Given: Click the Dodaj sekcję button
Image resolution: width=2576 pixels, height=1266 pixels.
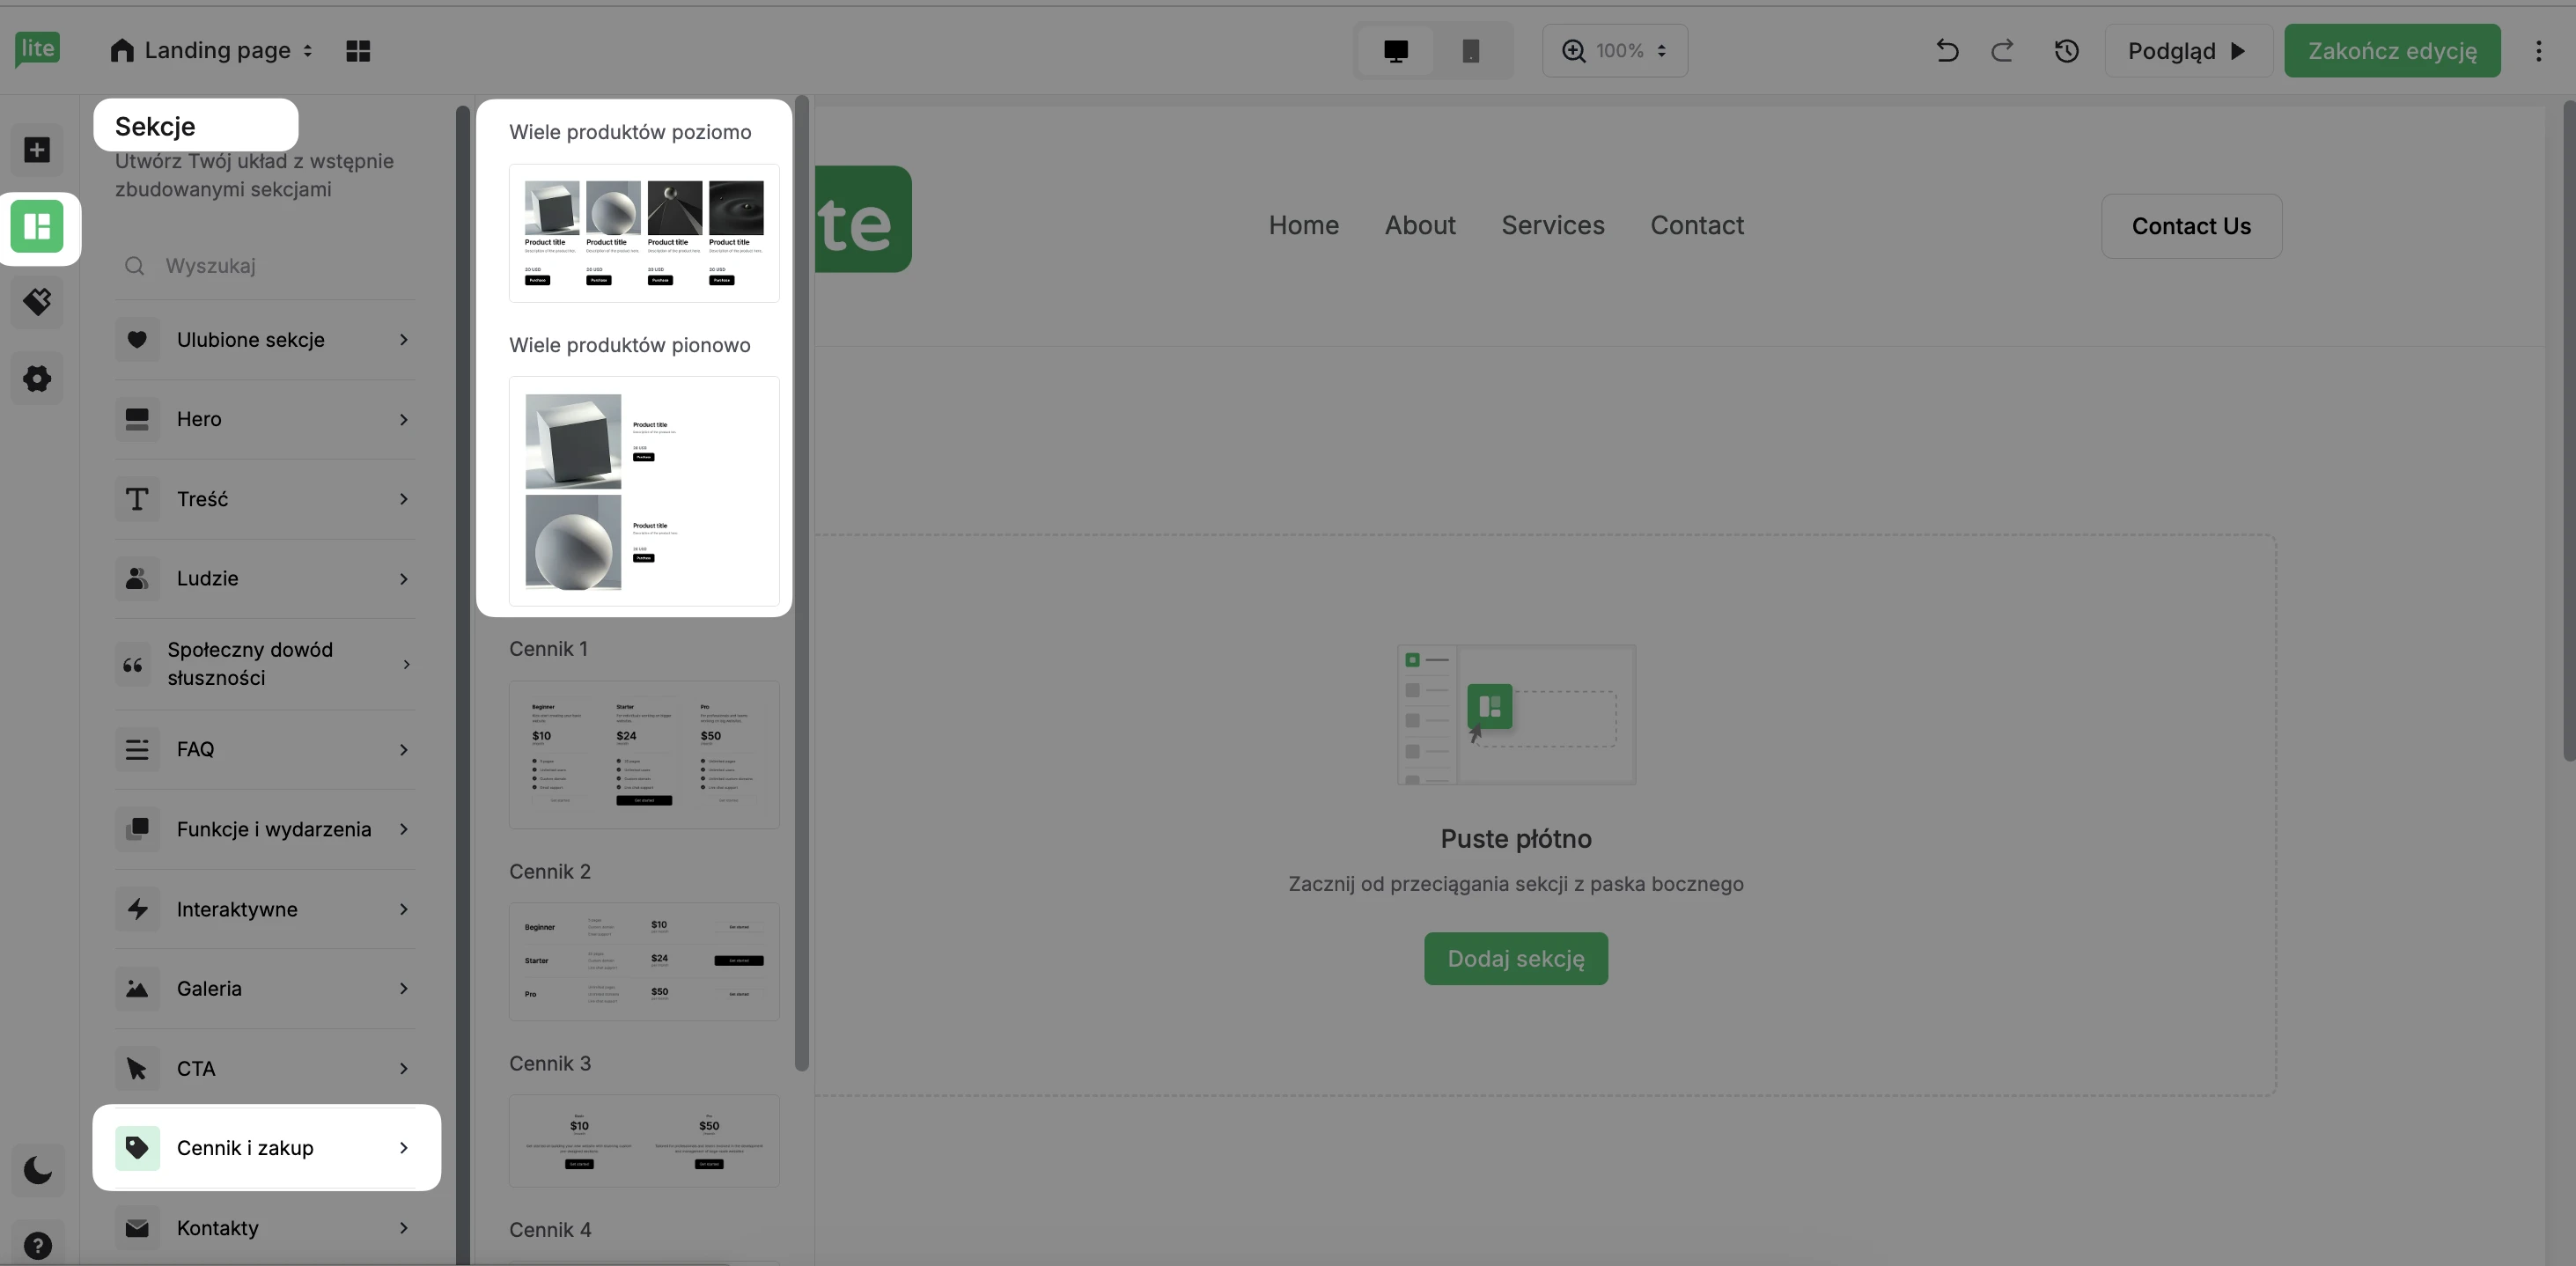Looking at the screenshot, I should click(x=1515, y=958).
